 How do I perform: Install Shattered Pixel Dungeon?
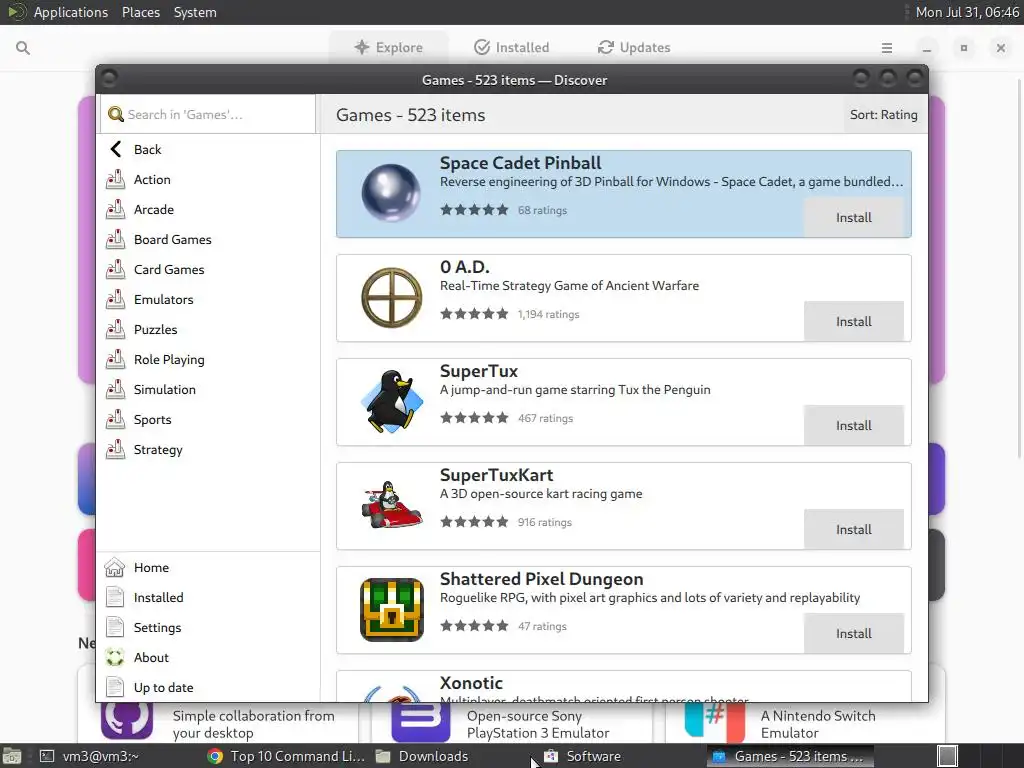tap(854, 633)
